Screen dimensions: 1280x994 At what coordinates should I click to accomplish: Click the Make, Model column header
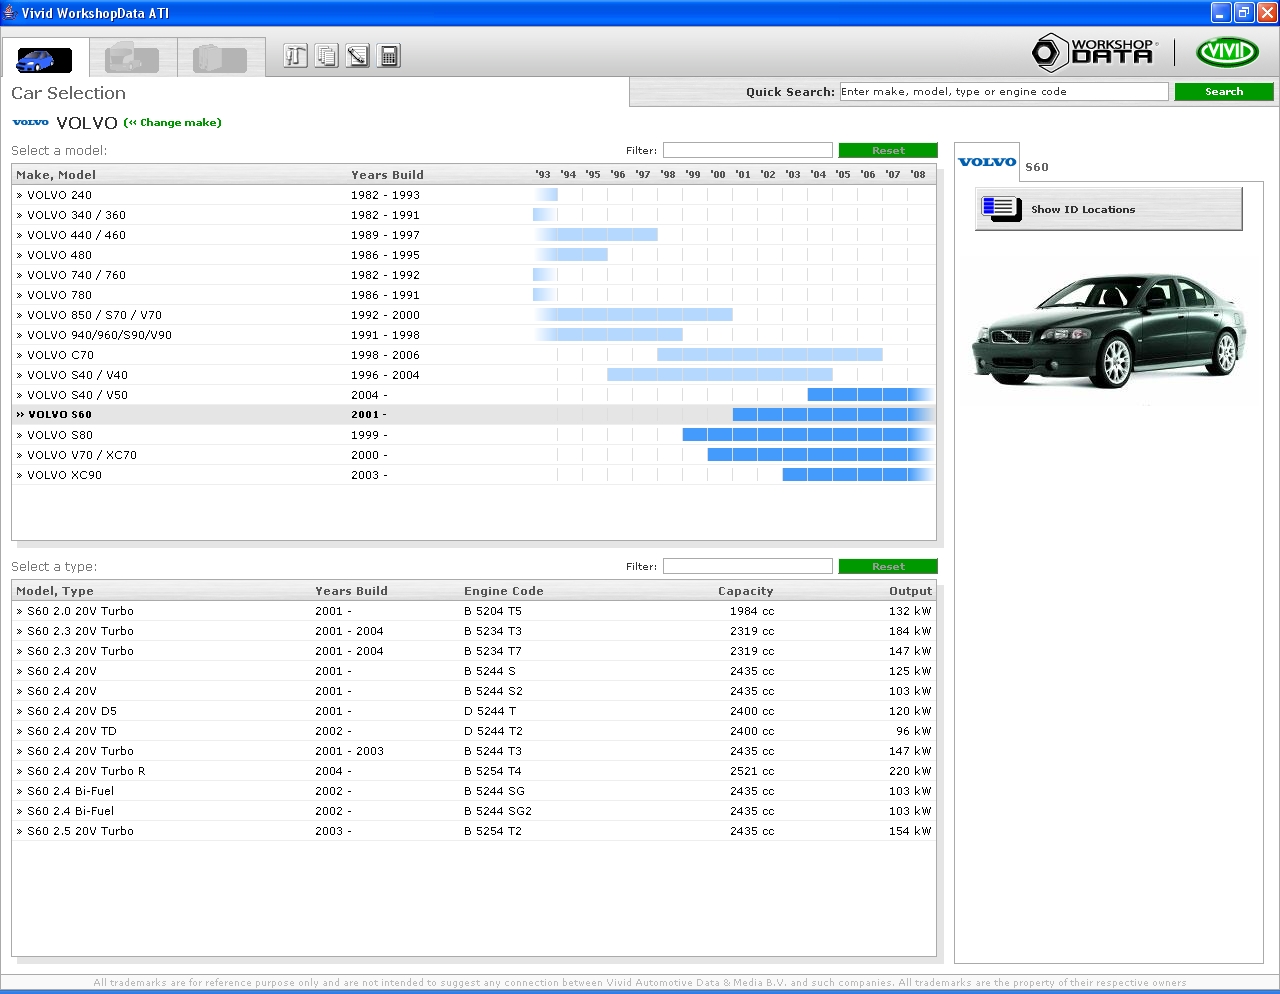56,175
